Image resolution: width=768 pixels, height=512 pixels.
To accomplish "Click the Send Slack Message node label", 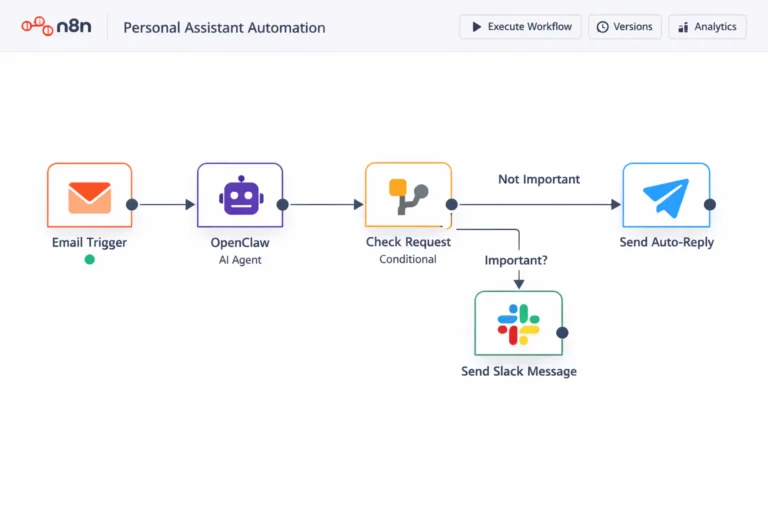I will 519,371.
